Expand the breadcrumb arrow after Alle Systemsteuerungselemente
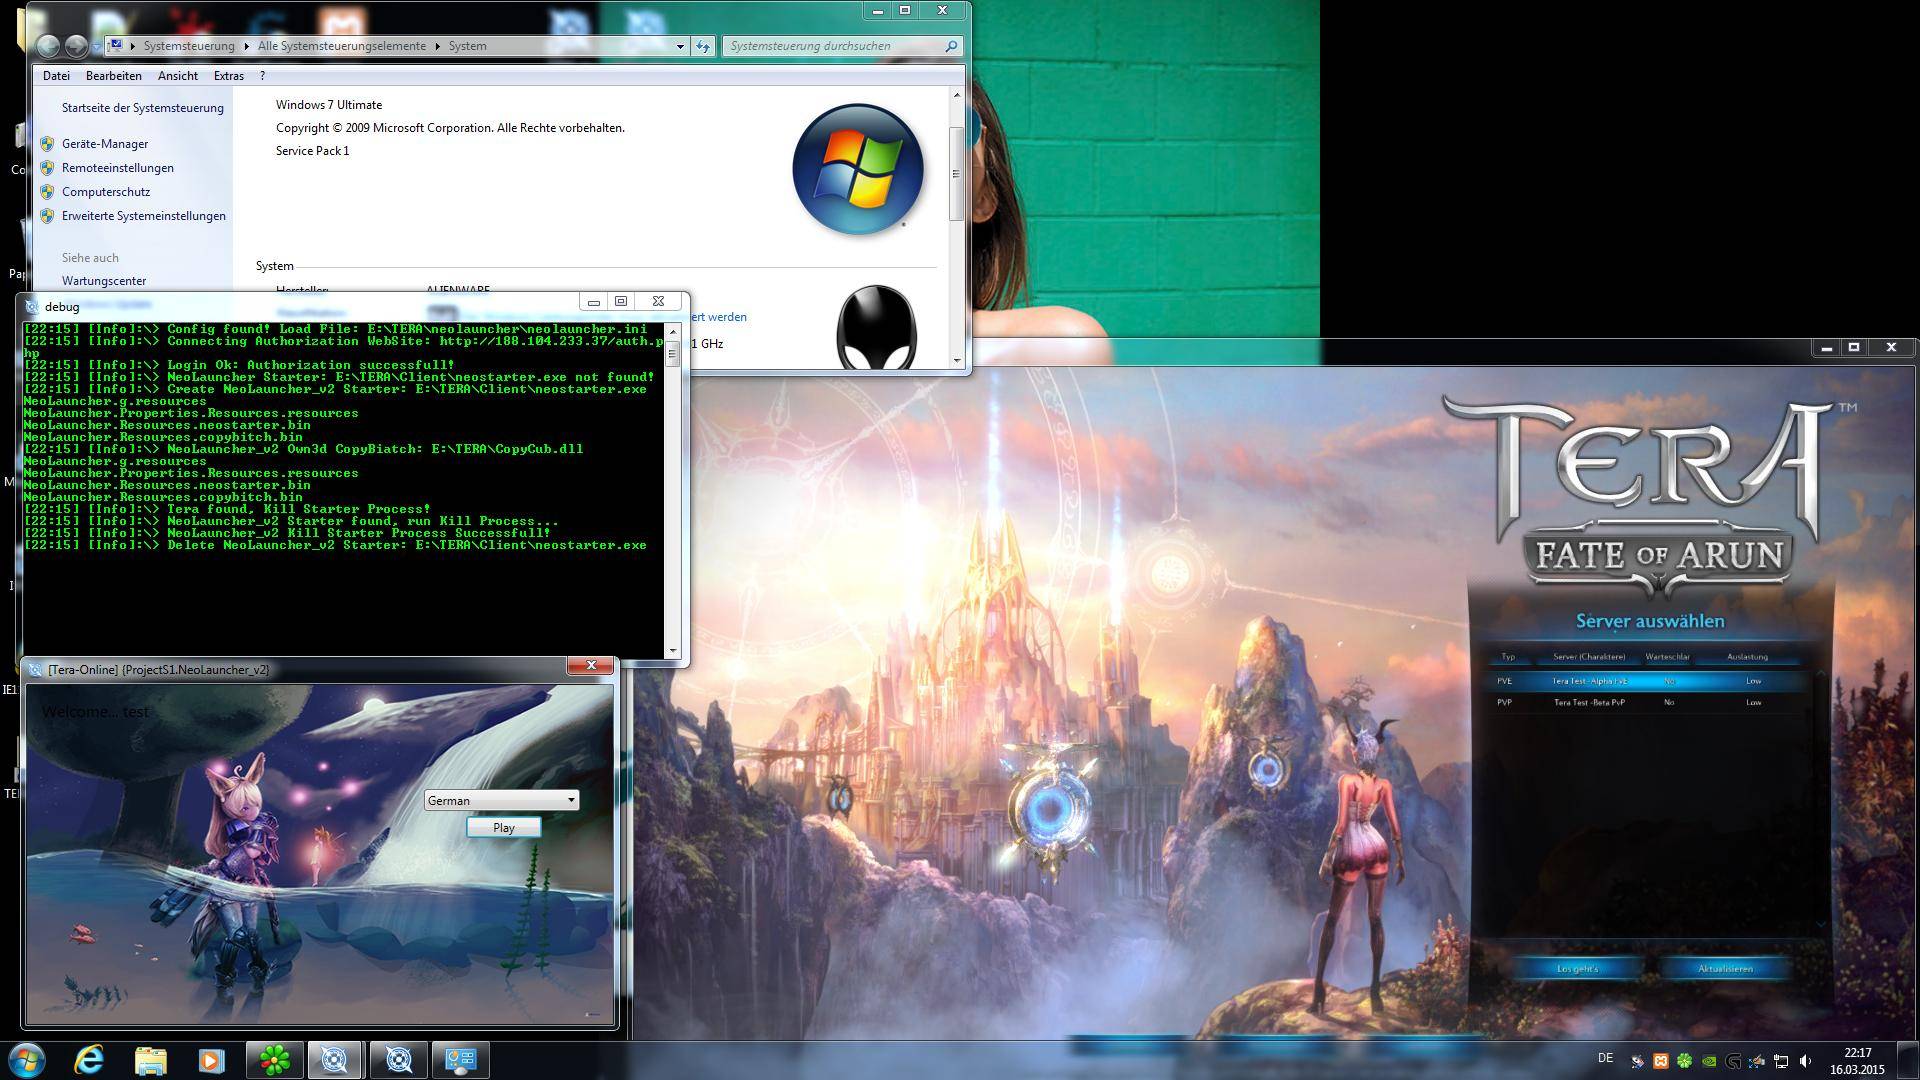 point(437,46)
